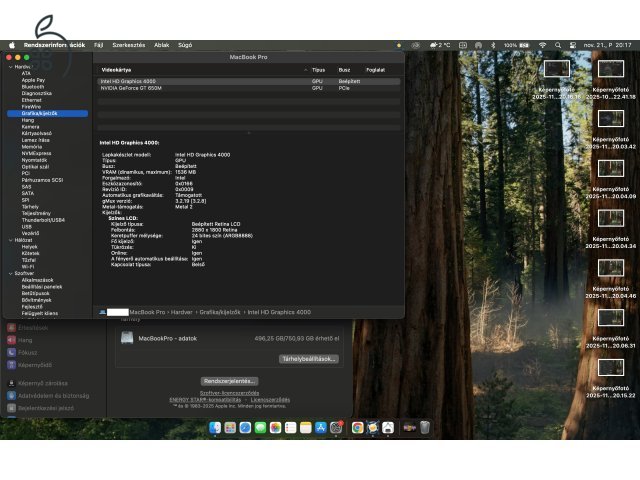Select Grafika/kijelzők in the sidebar
The height and width of the screenshot is (480, 640).
[47, 113]
